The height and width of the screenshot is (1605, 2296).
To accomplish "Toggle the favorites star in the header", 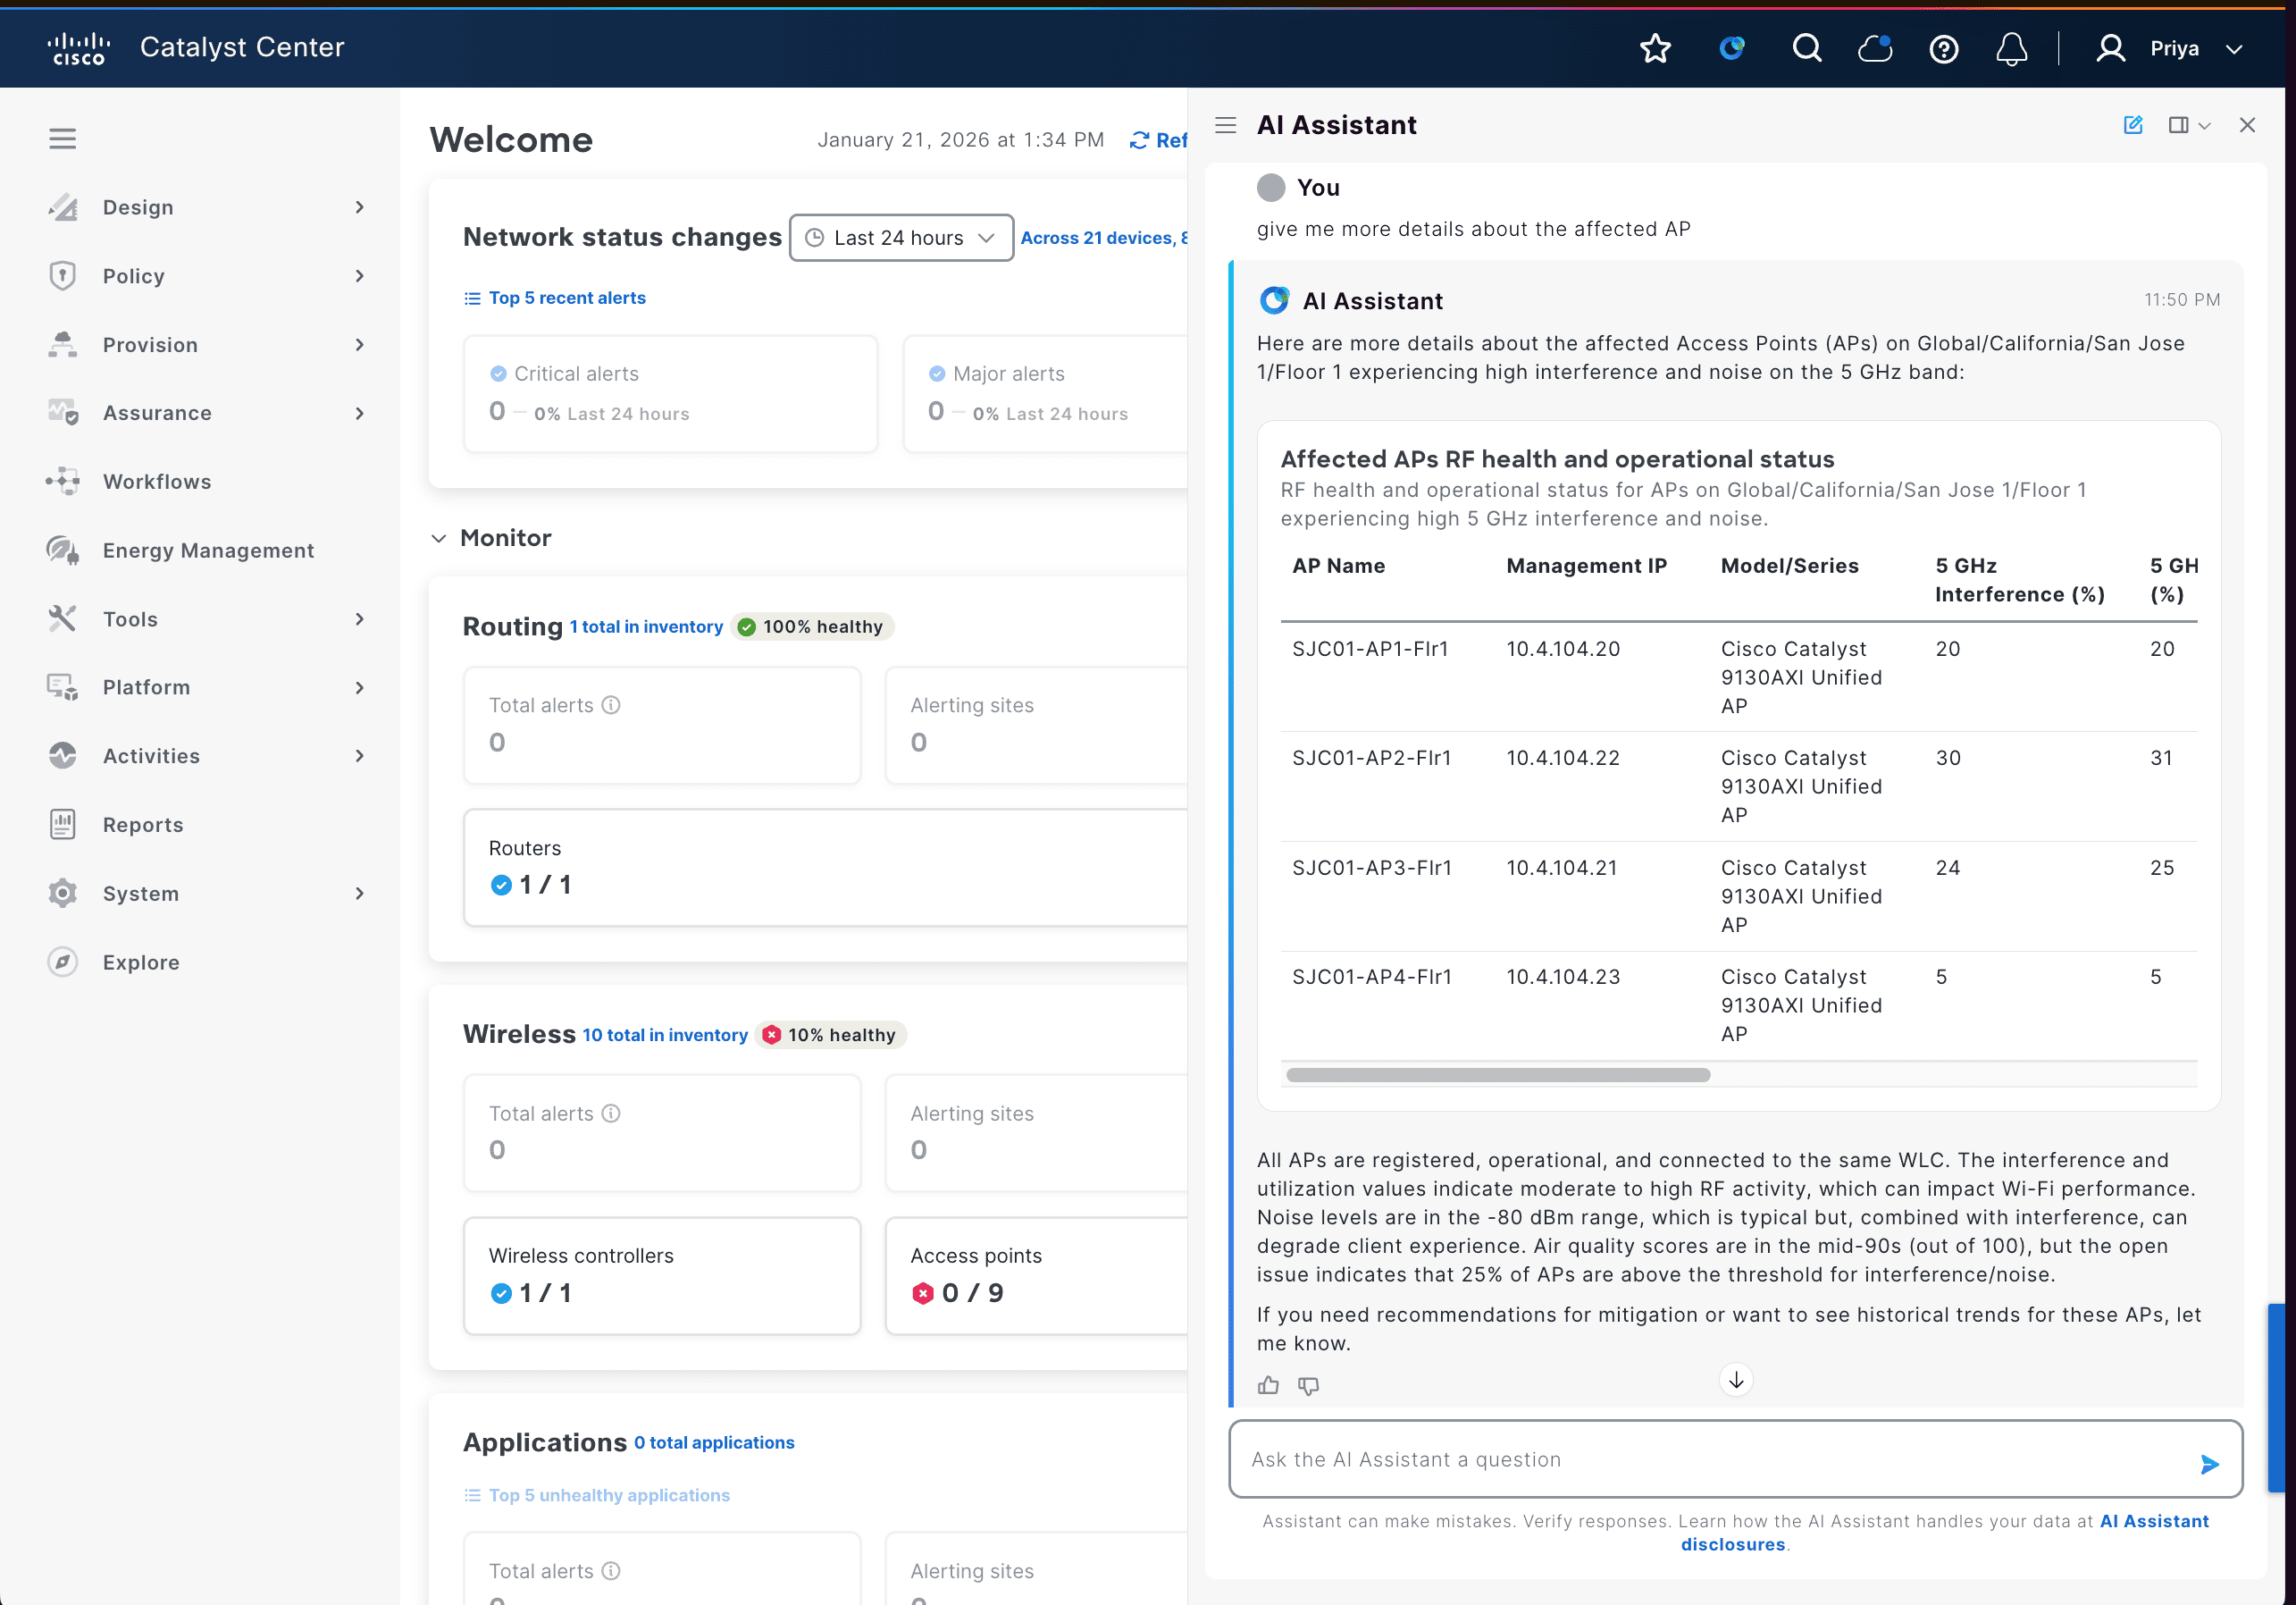I will click(x=1656, y=48).
